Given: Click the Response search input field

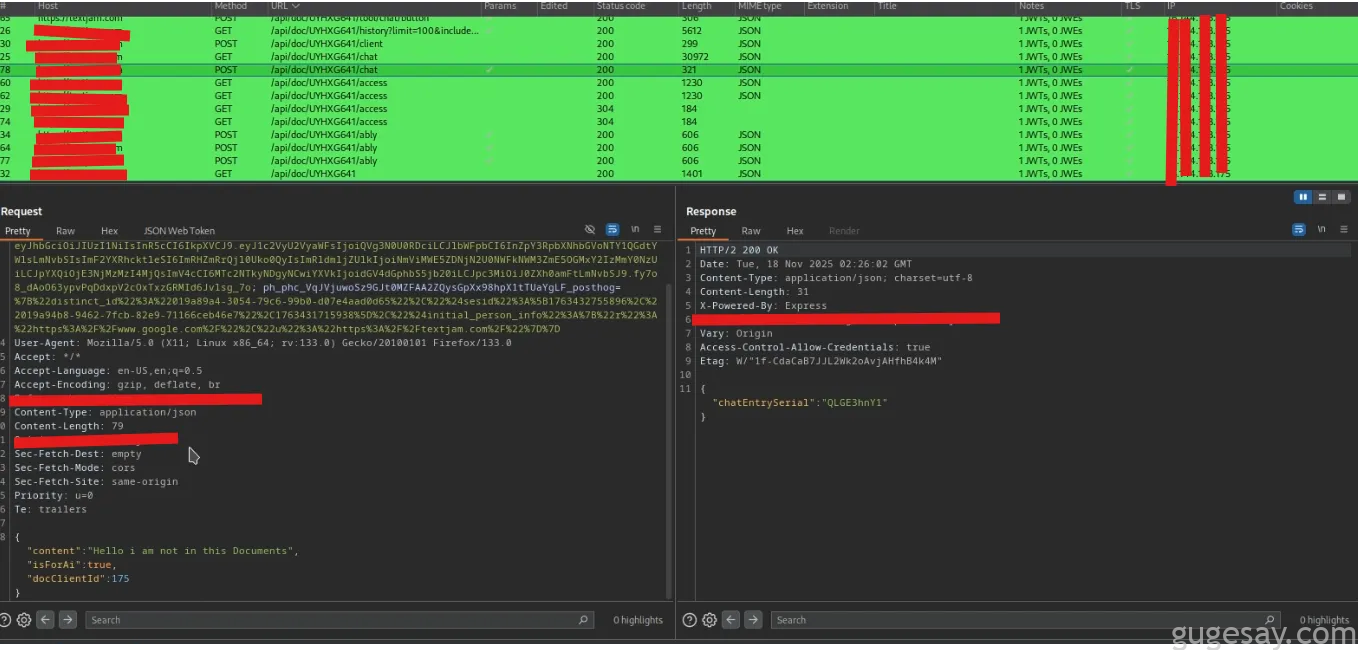Looking at the screenshot, I should (1020, 620).
